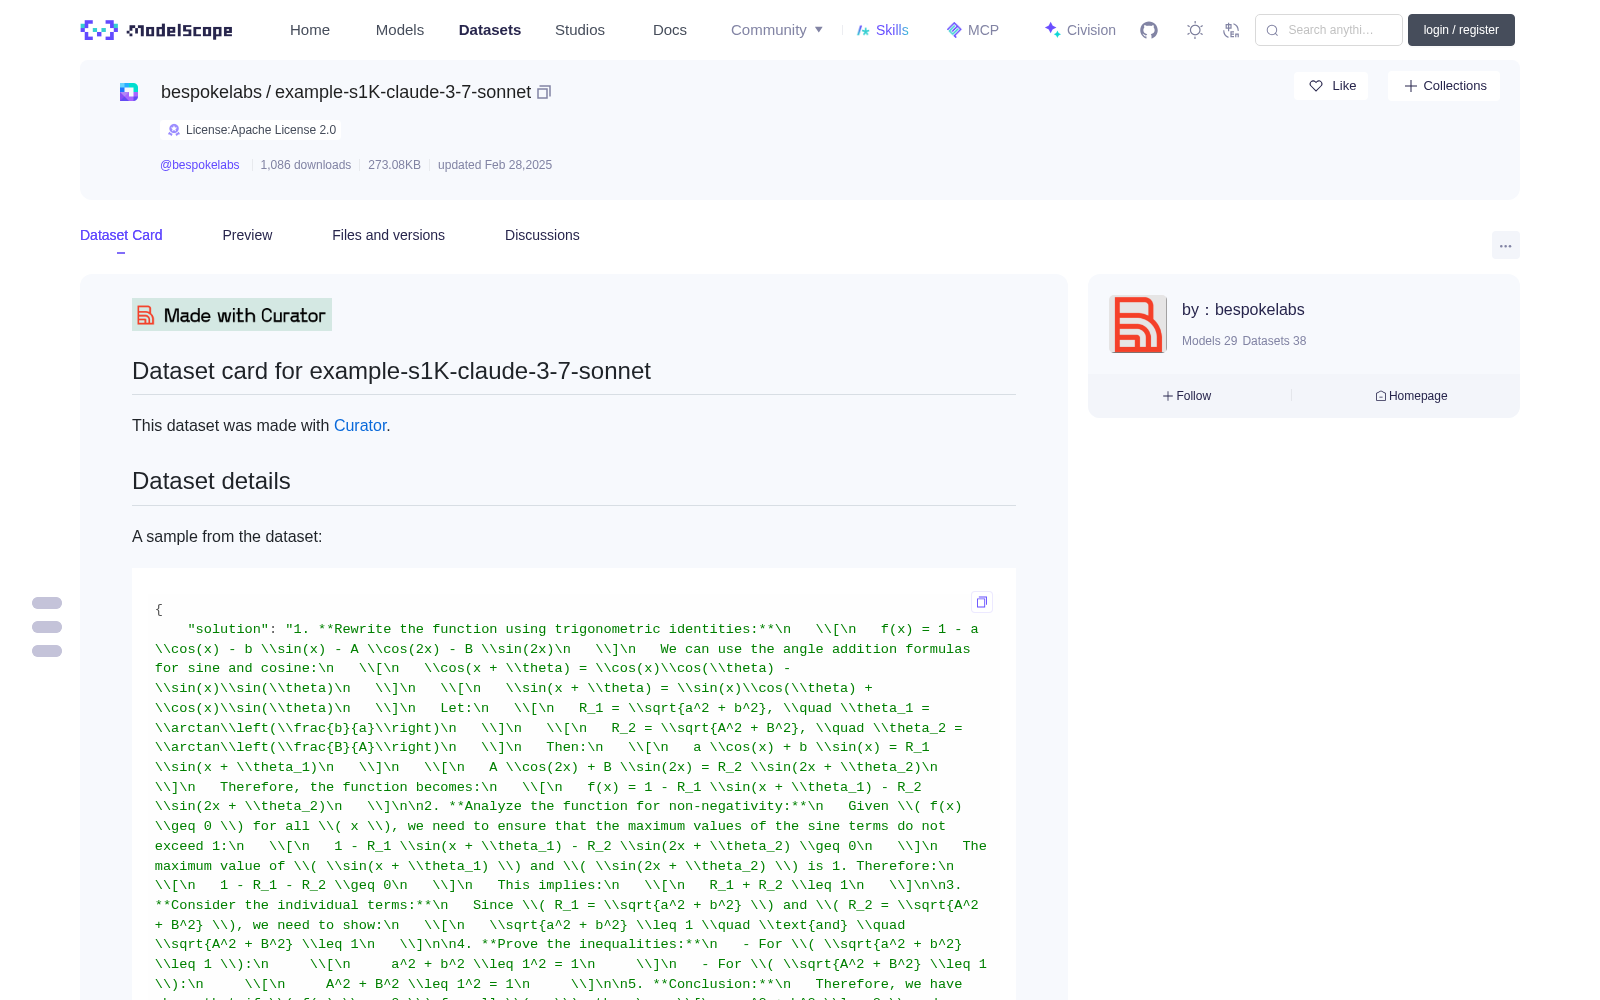The height and width of the screenshot is (1000, 1600).
Task: Open the Discussions tab
Action: point(542,235)
